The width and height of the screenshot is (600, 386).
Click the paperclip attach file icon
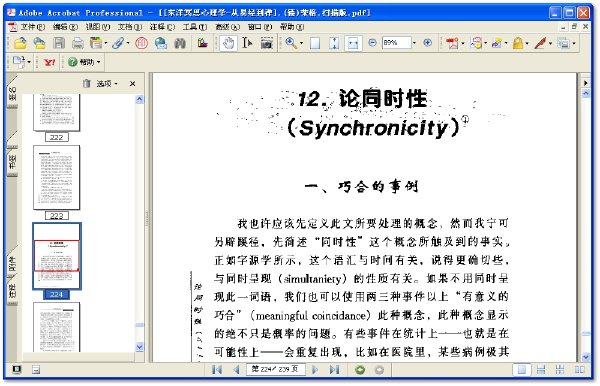click(x=118, y=43)
